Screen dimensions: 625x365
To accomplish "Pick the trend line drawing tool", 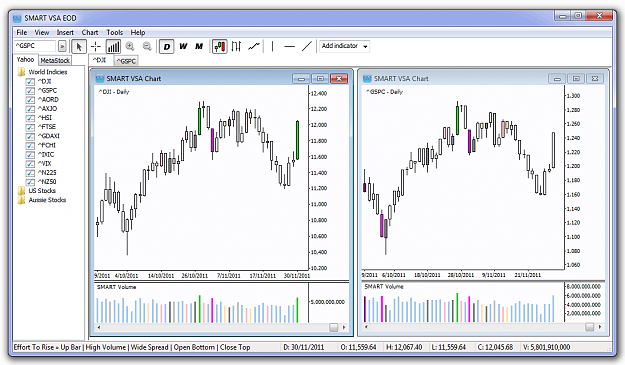I will pyautogui.click(x=307, y=47).
